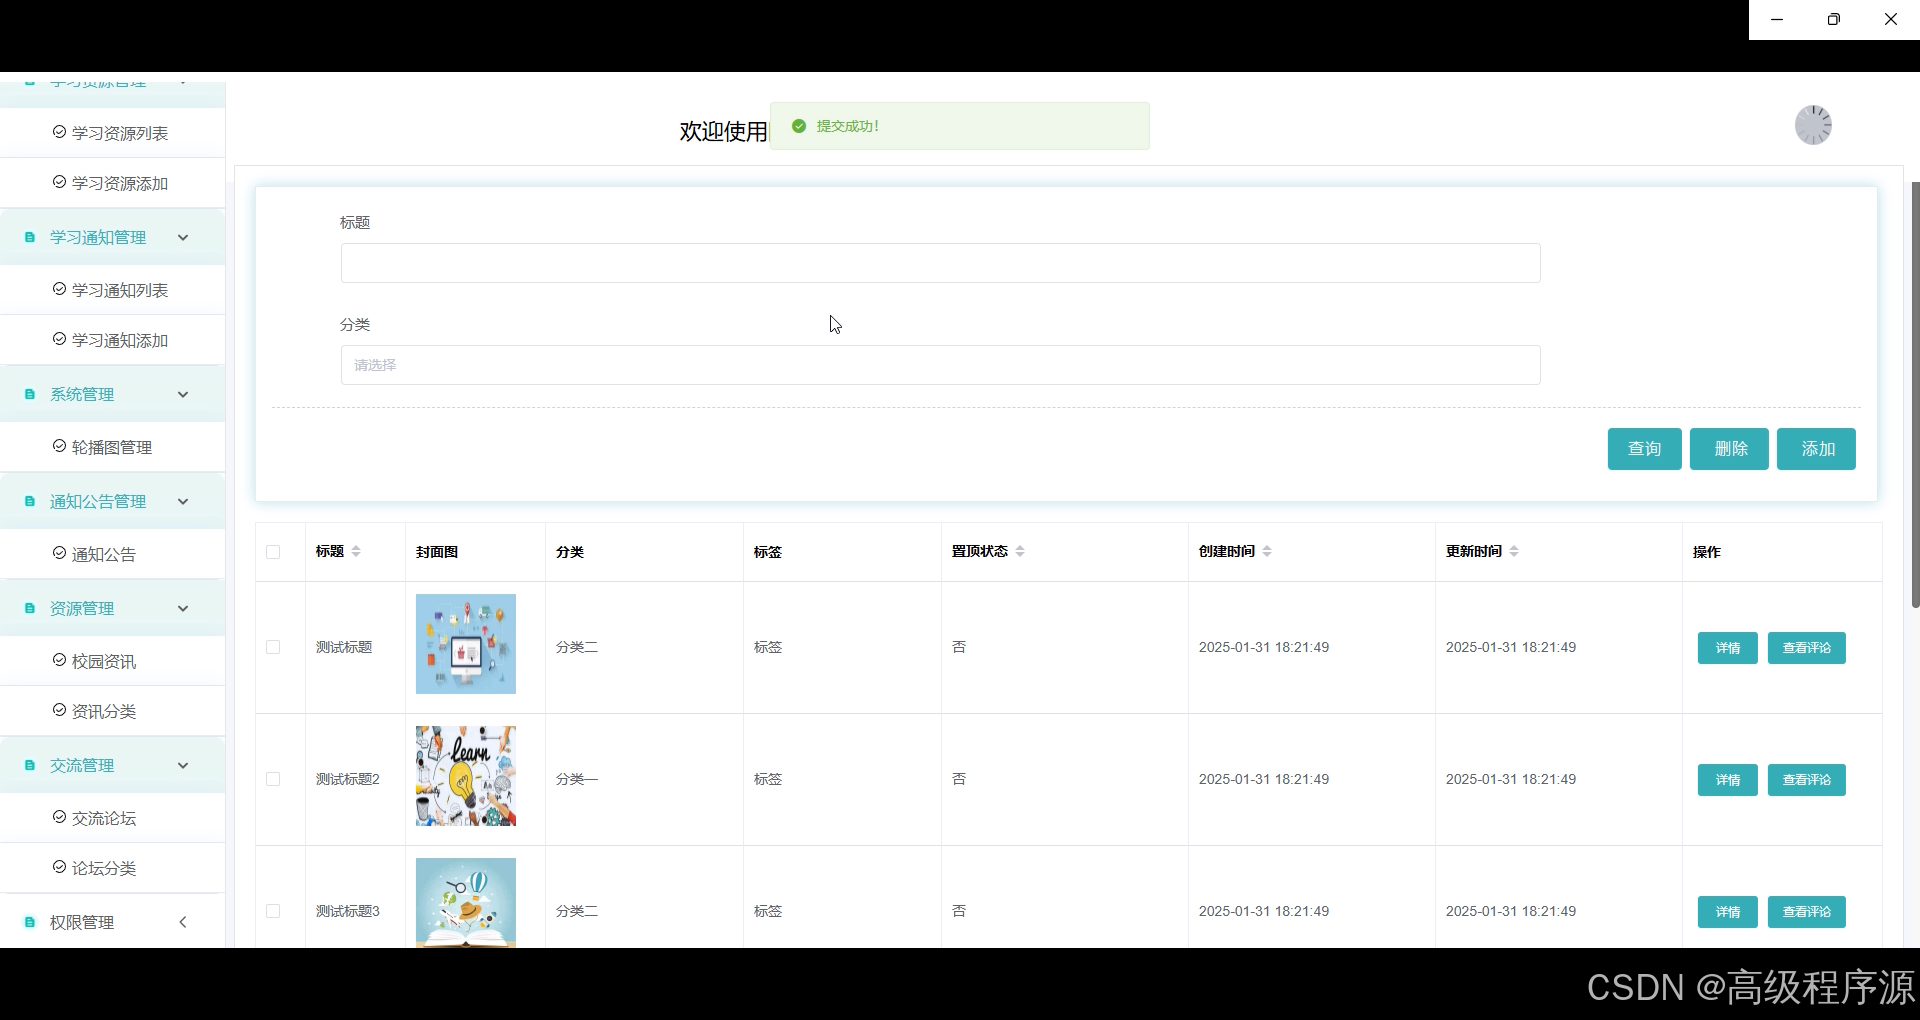The width and height of the screenshot is (1920, 1020).
Task: Collapse 学习通知管理 section chevron
Action: pos(183,237)
